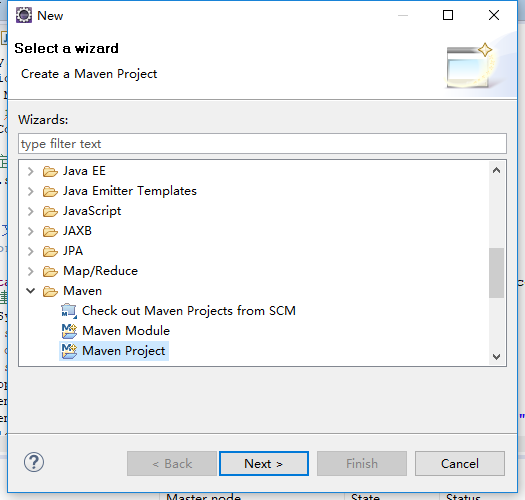Viewport: 525px width, 500px height.
Task: Collapse the Maven category
Action: pyautogui.click(x=30, y=291)
